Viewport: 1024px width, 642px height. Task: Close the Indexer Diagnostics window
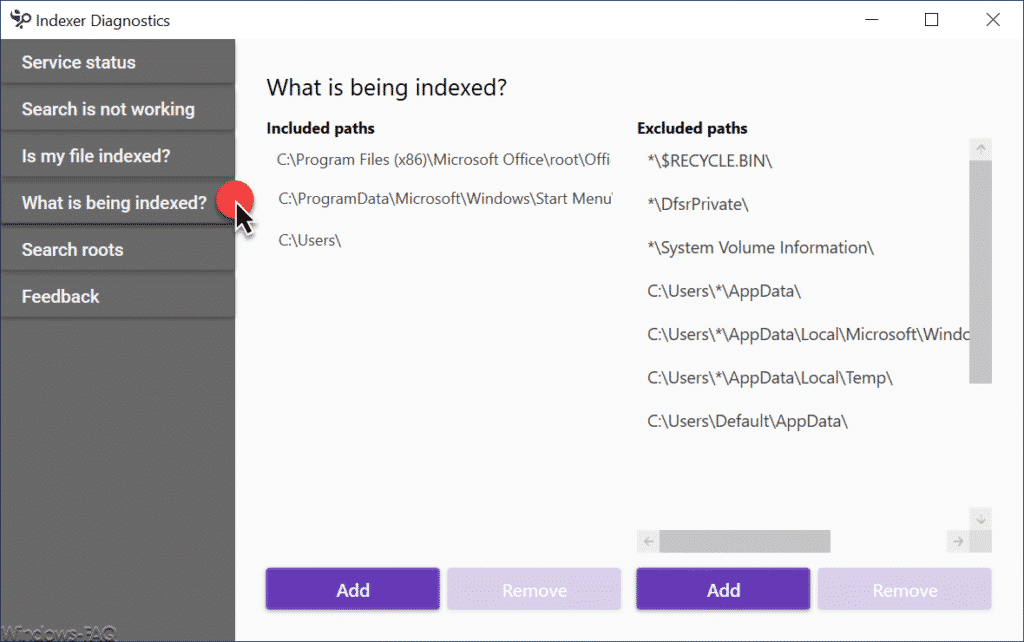point(993,20)
